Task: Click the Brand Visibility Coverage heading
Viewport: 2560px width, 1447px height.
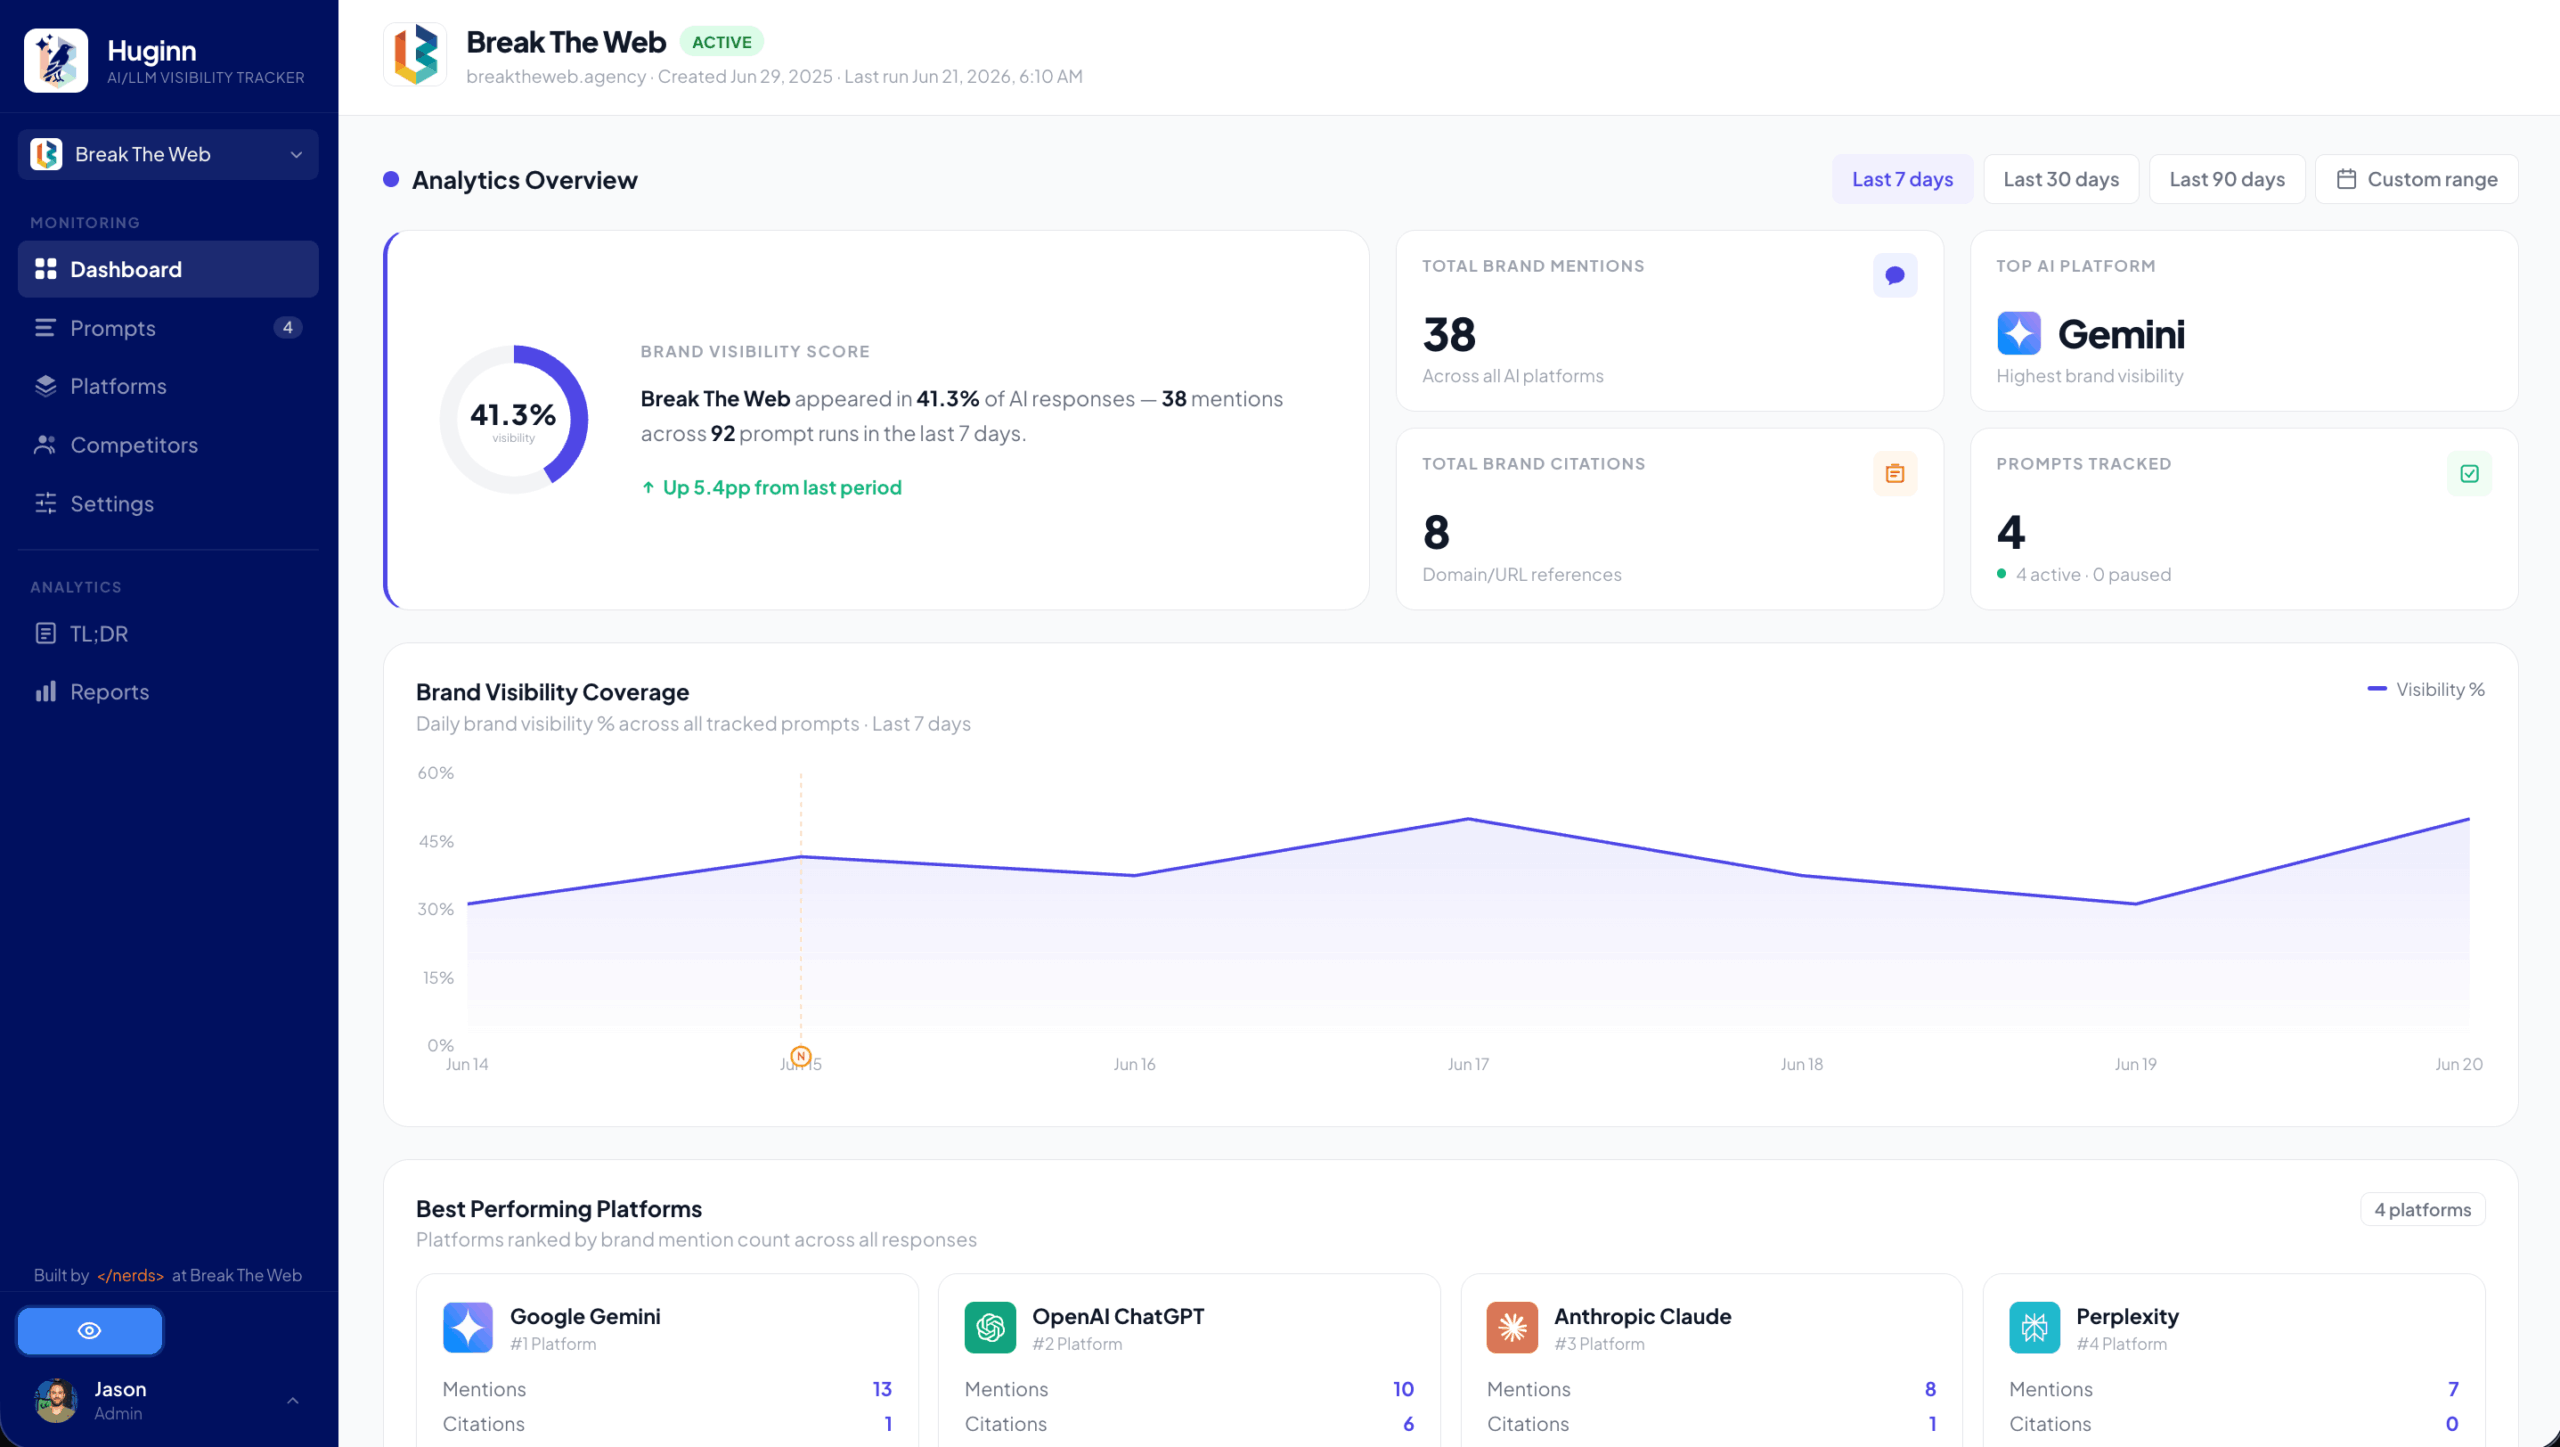Action: click(552, 692)
